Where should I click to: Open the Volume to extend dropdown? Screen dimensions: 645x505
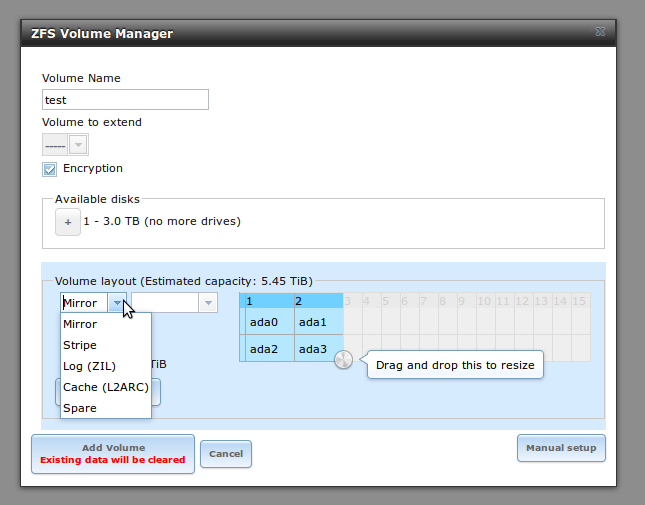point(78,145)
